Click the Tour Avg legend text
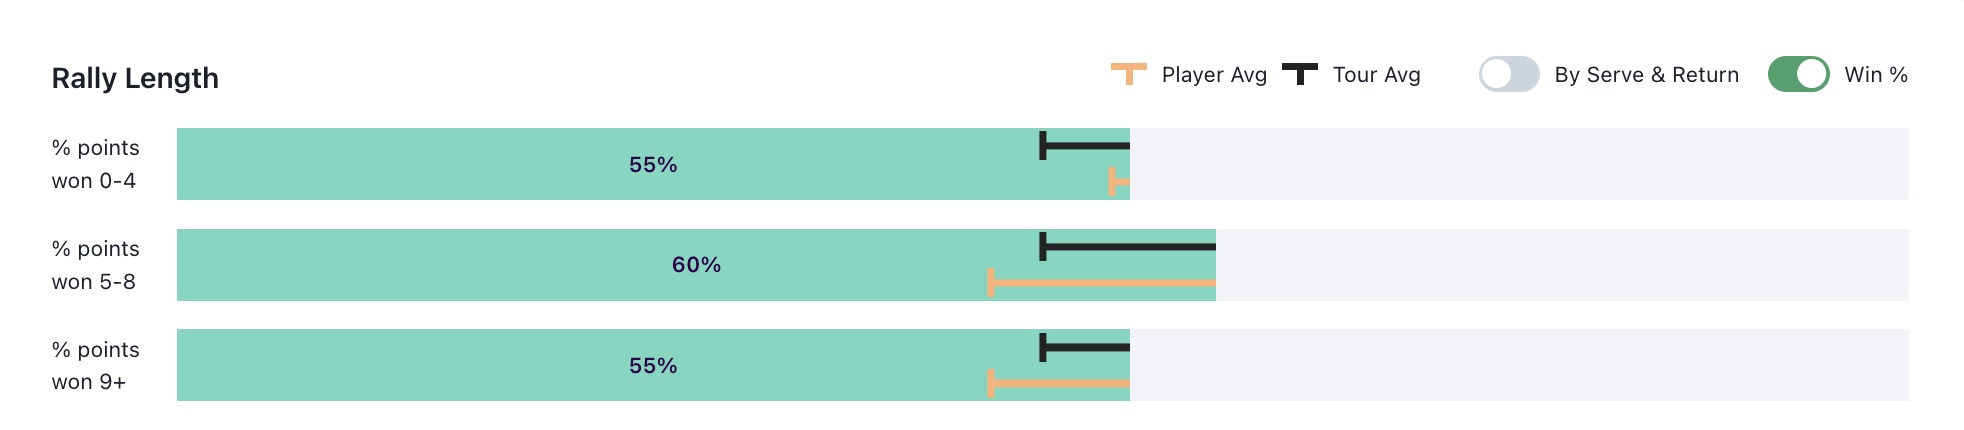 click(1376, 75)
